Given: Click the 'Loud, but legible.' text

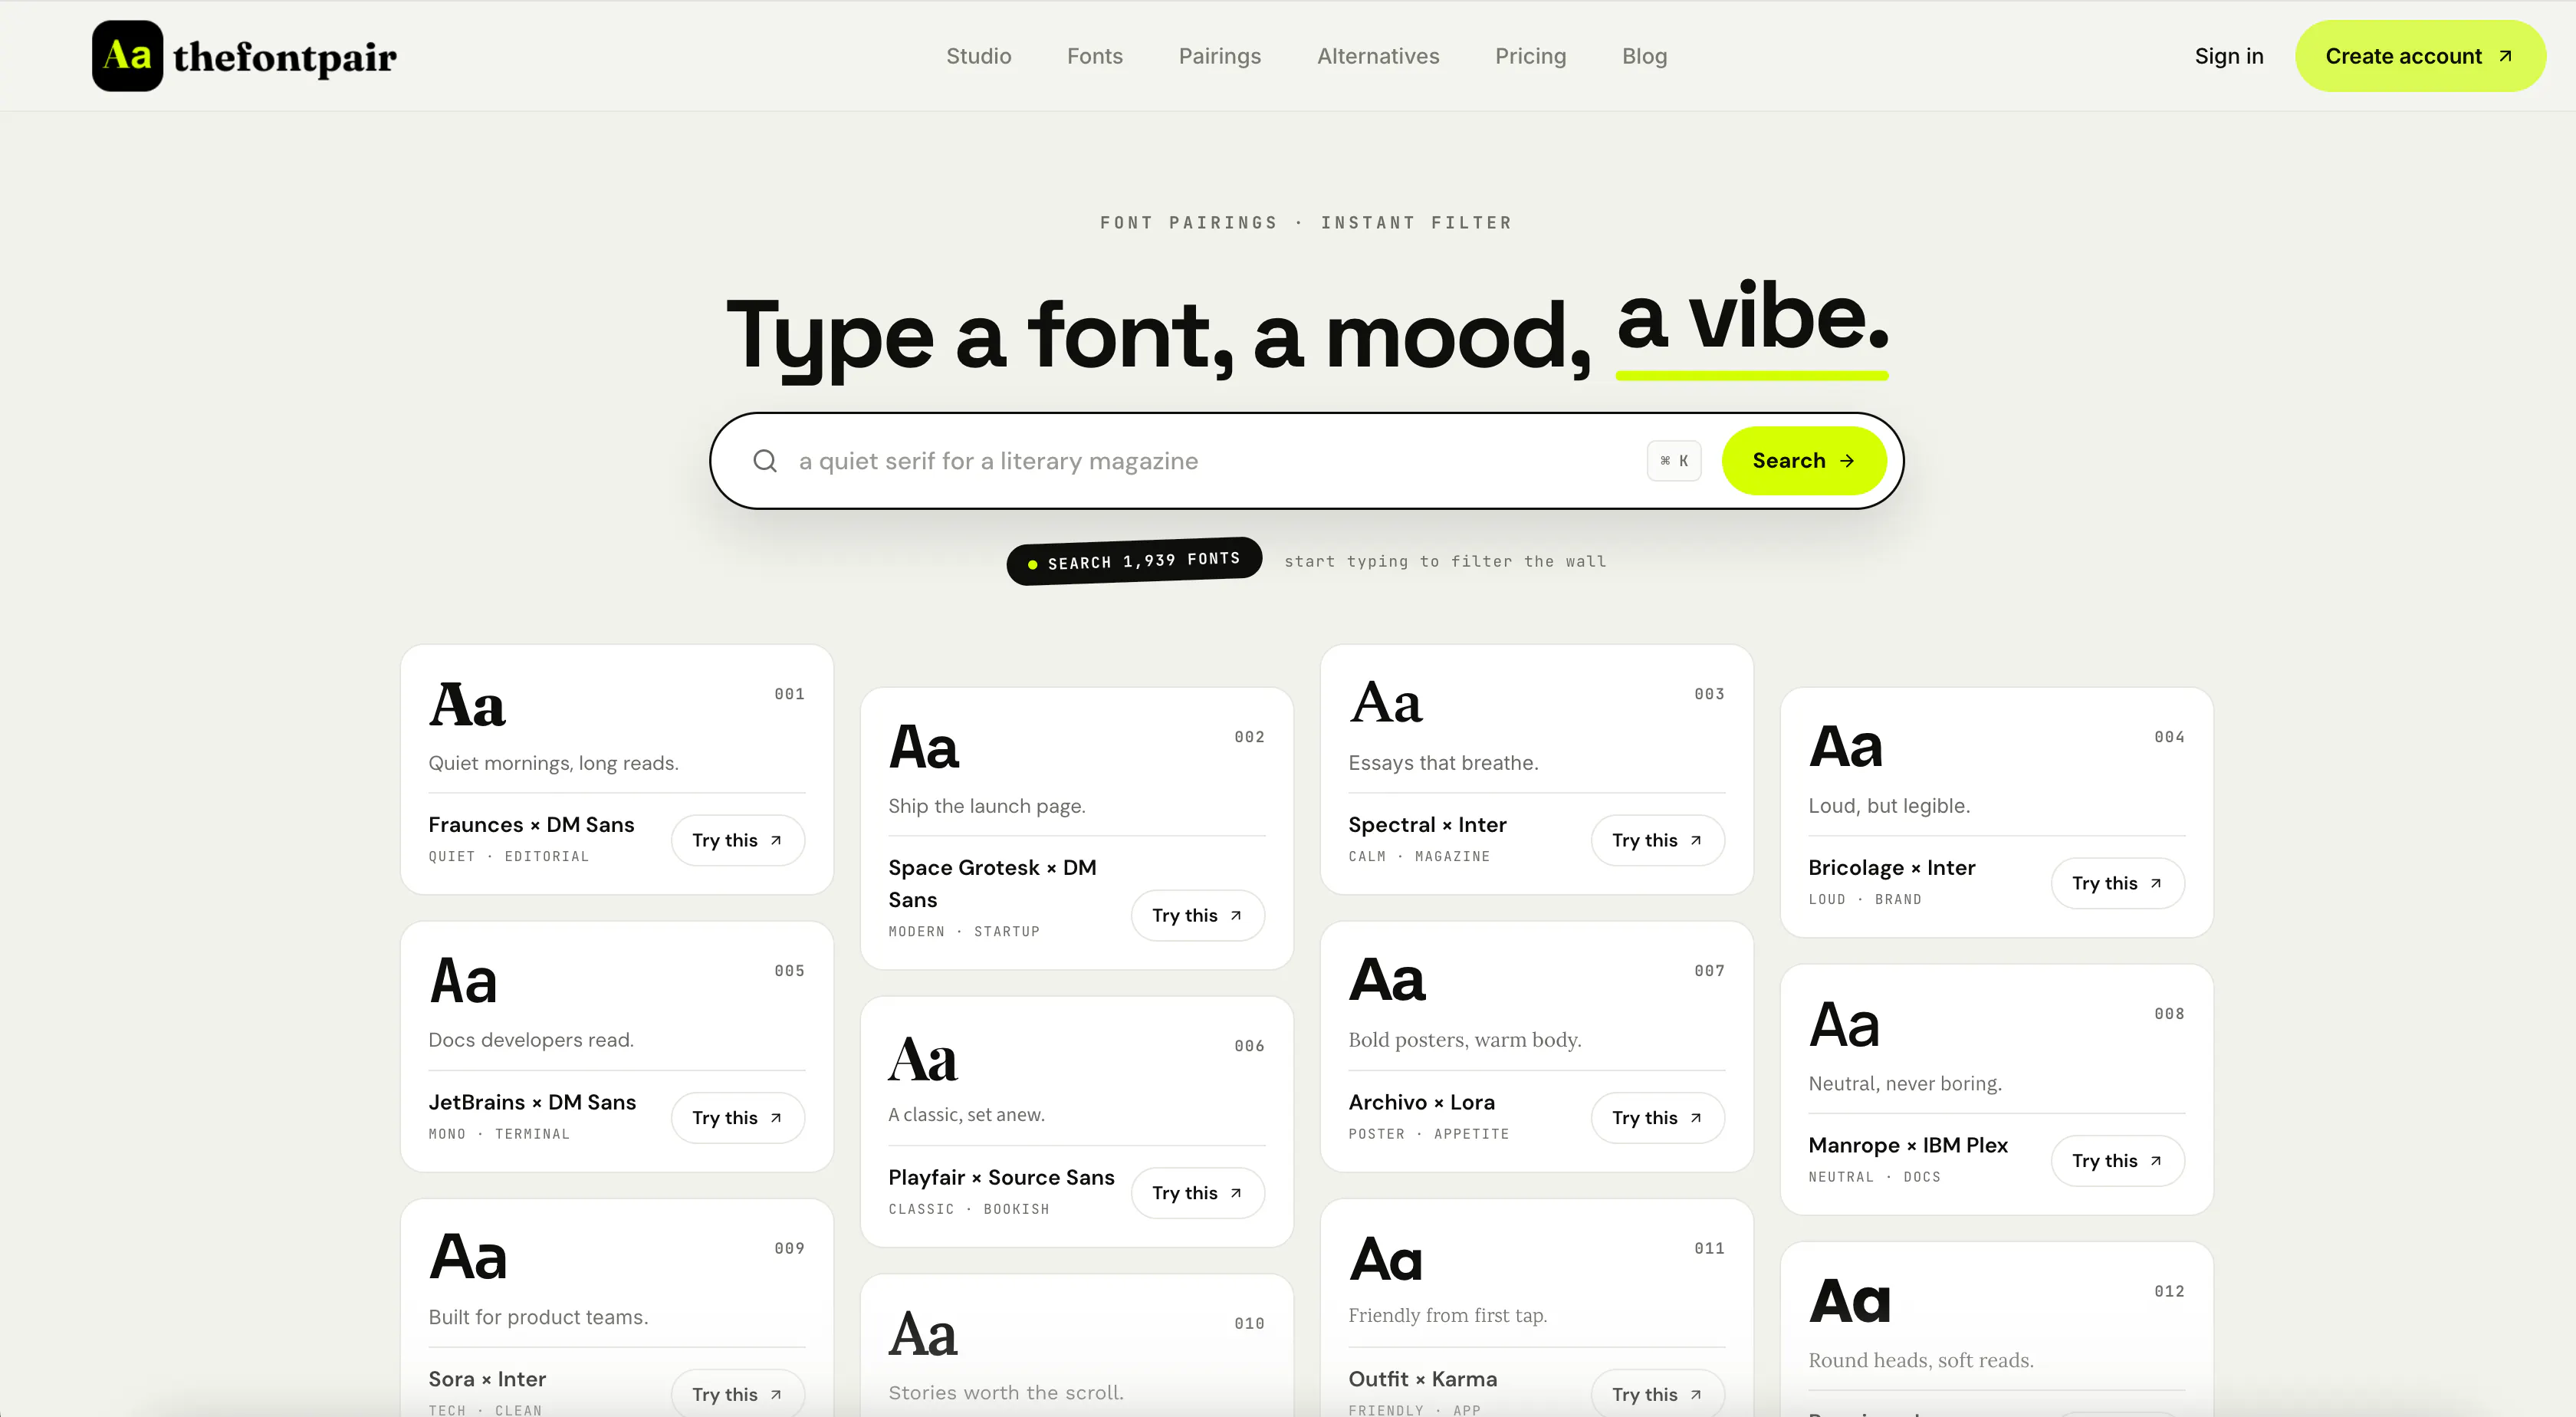Looking at the screenshot, I should (x=1889, y=806).
